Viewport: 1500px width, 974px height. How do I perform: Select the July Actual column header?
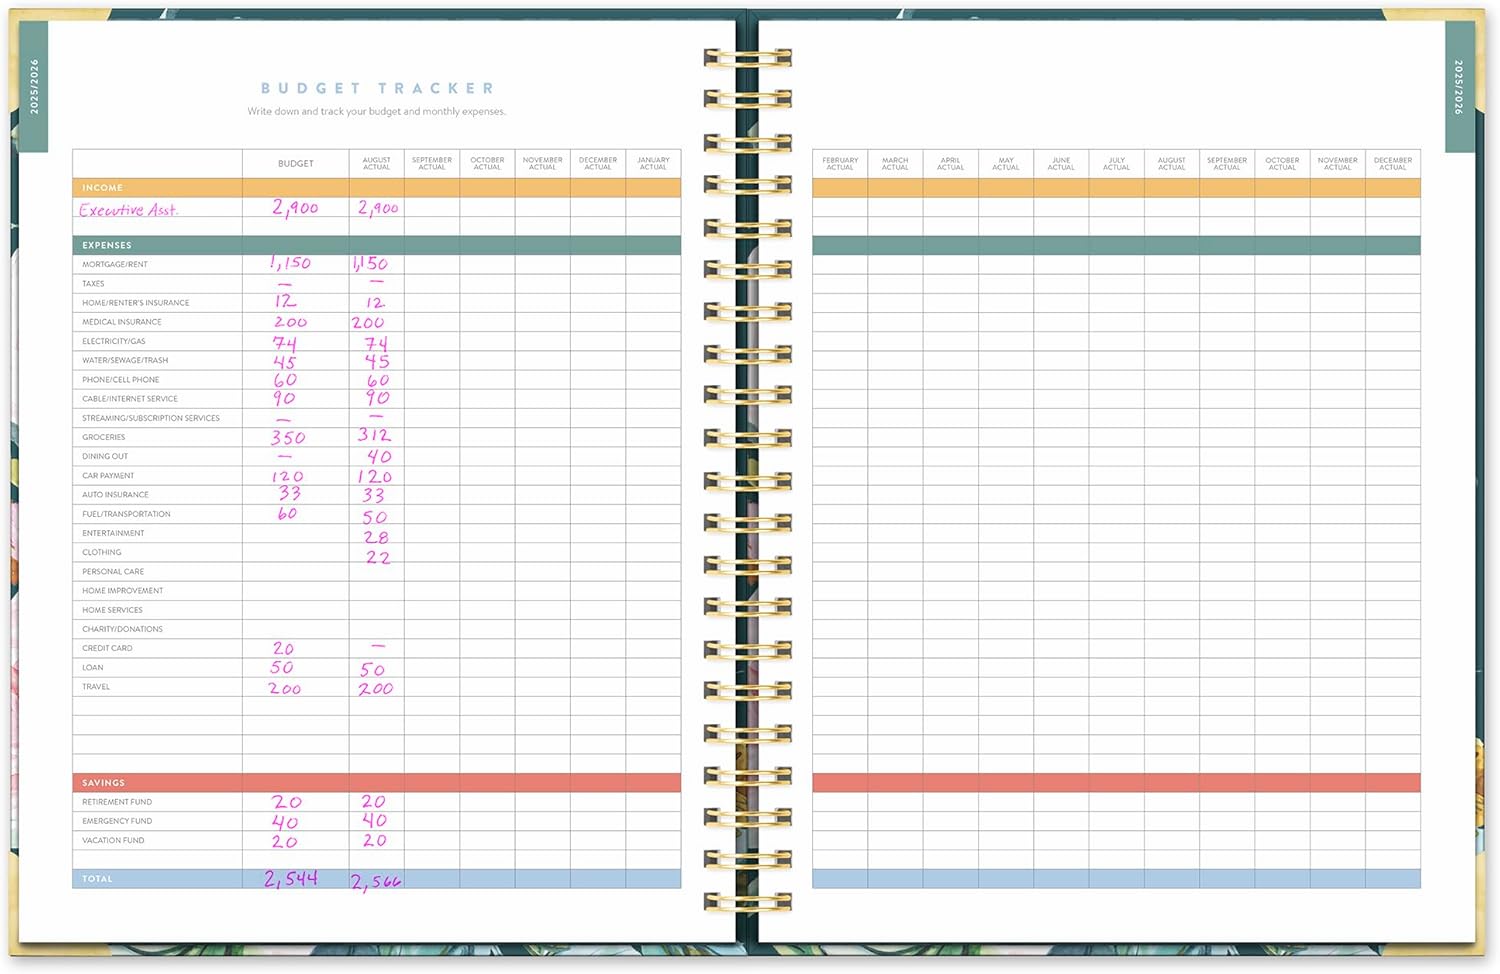pyautogui.click(x=1116, y=164)
